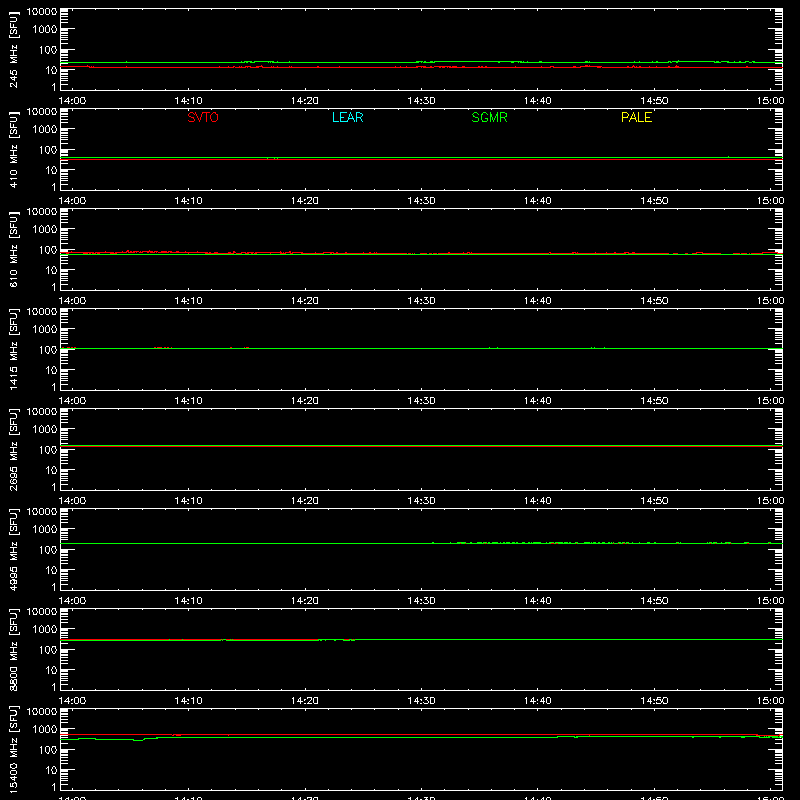
Task: Click the 1000 tick label on 410 MHz panel
Action: click(45, 130)
